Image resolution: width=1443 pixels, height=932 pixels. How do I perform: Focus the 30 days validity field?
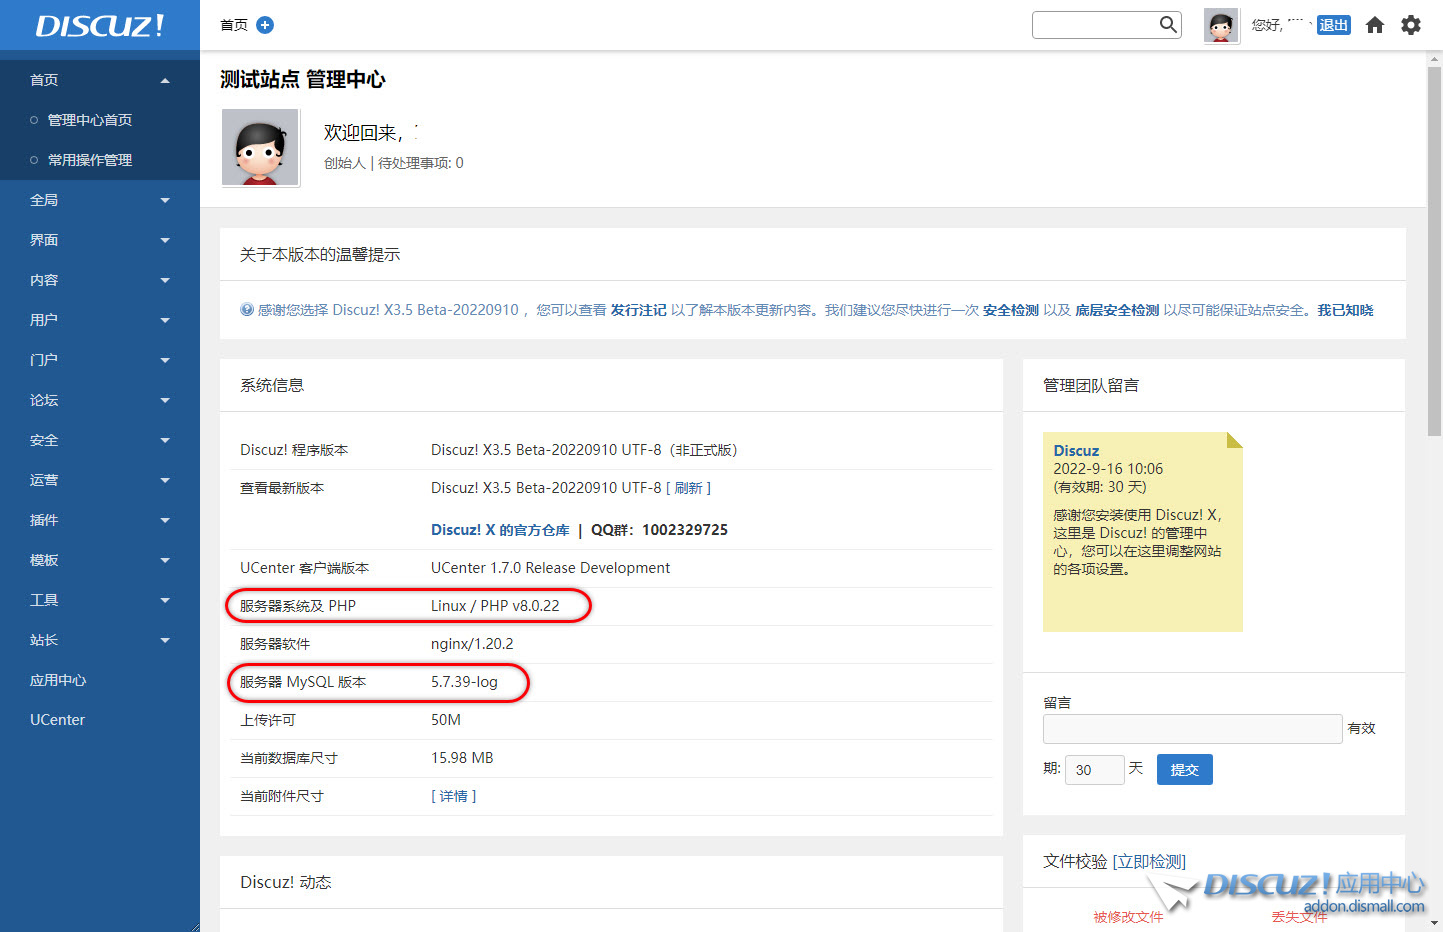(x=1095, y=770)
